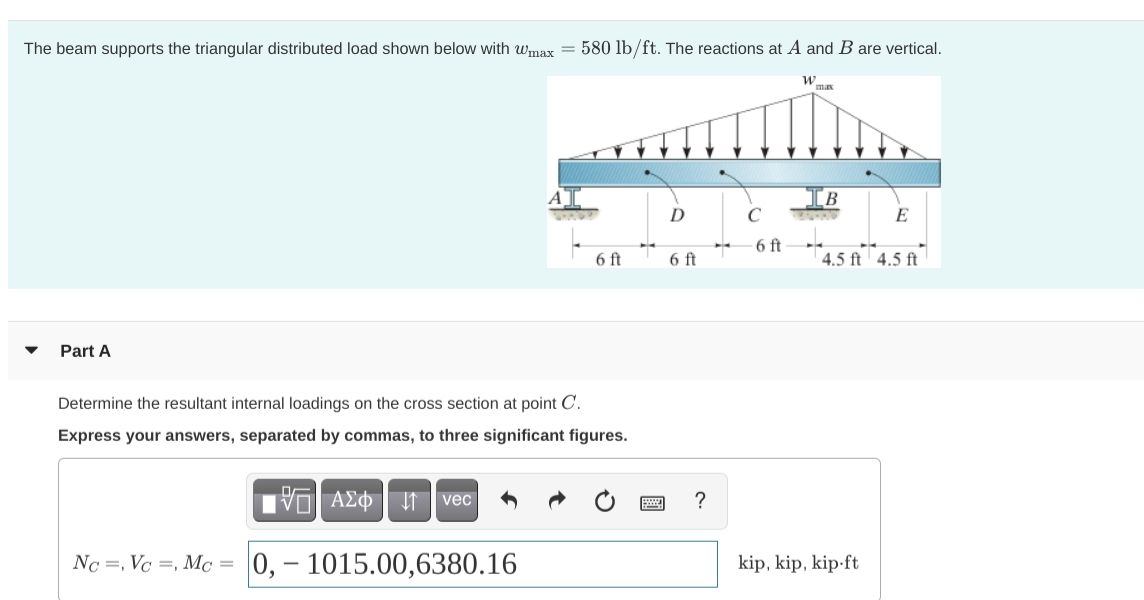Click the Part A disclosure triangle
The image size is (1144, 600).
coord(33,351)
